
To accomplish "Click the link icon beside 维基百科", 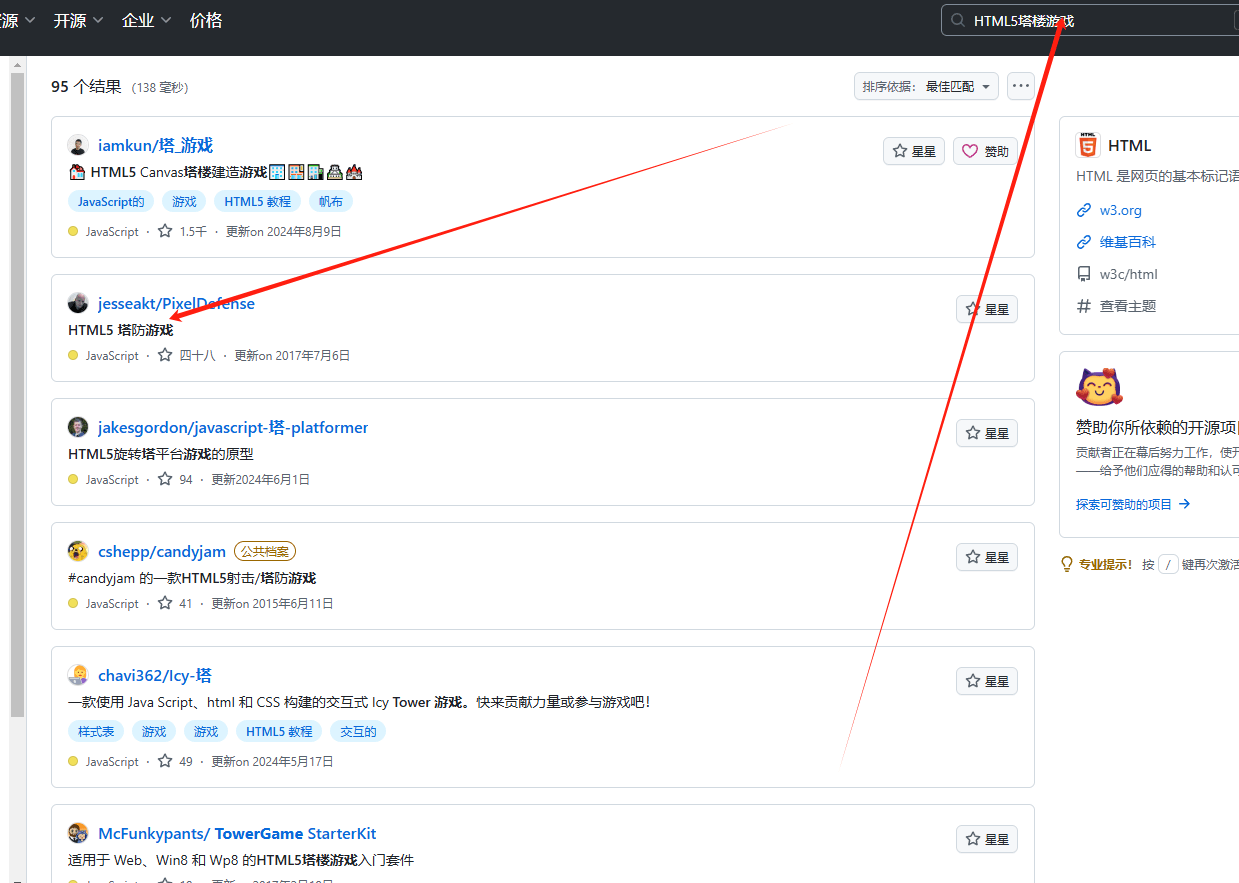I will click(x=1084, y=242).
